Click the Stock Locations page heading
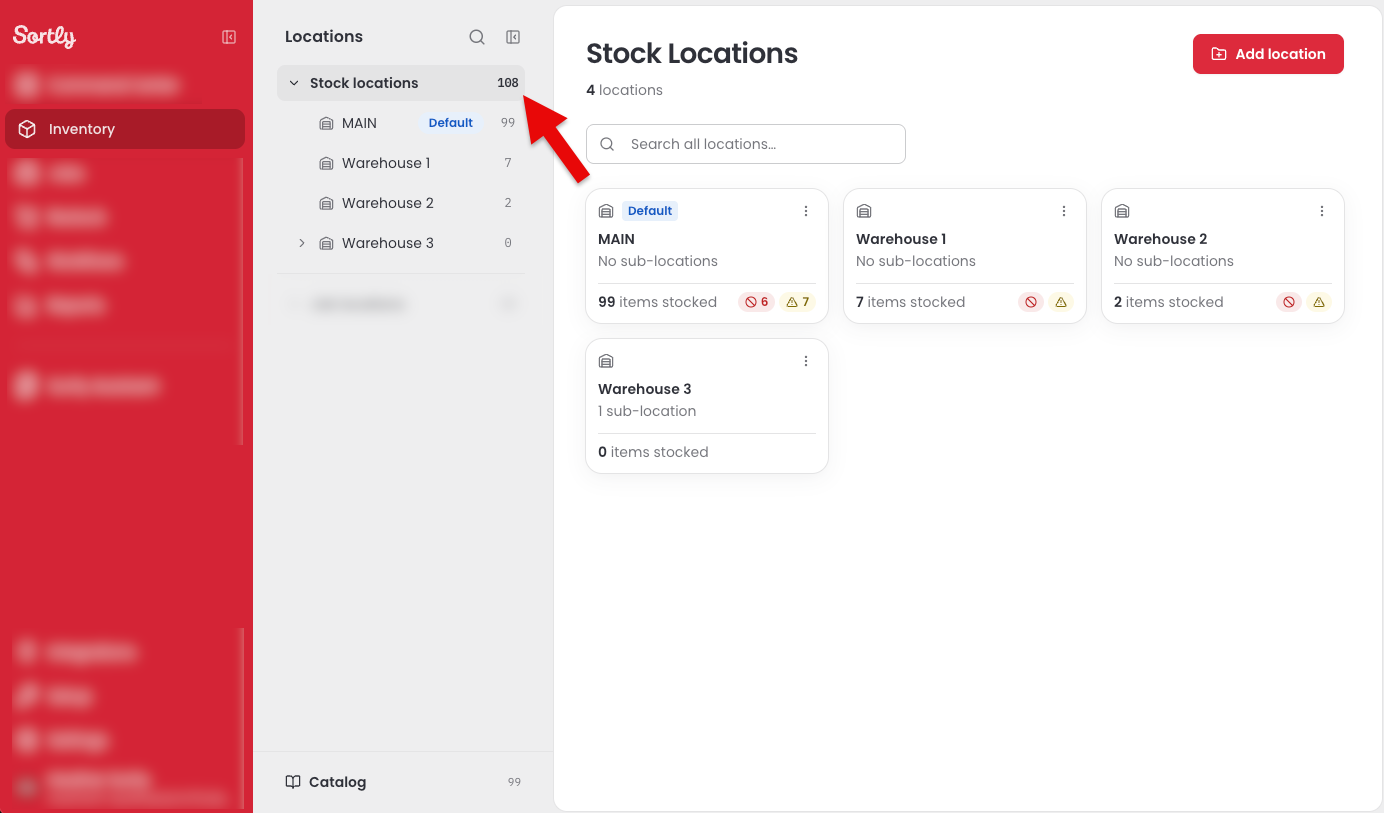The image size is (1384, 813). pyautogui.click(x=692, y=53)
